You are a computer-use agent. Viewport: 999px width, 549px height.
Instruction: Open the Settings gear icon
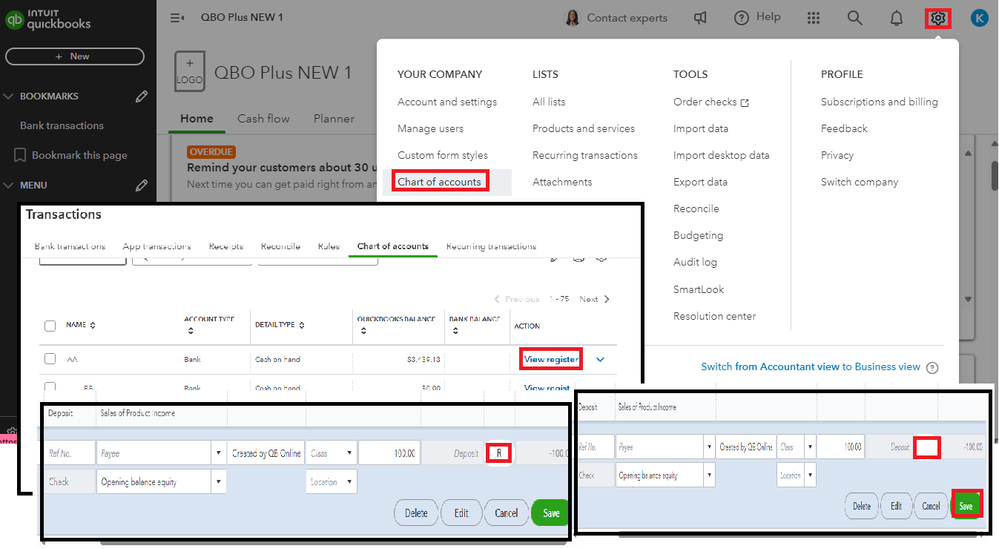[937, 18]
